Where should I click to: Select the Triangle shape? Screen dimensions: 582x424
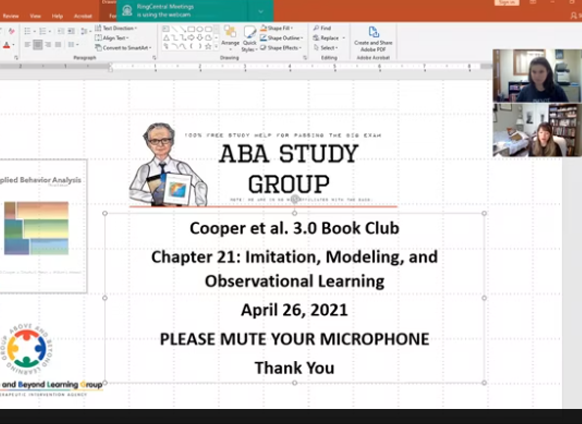coord(166,37)
